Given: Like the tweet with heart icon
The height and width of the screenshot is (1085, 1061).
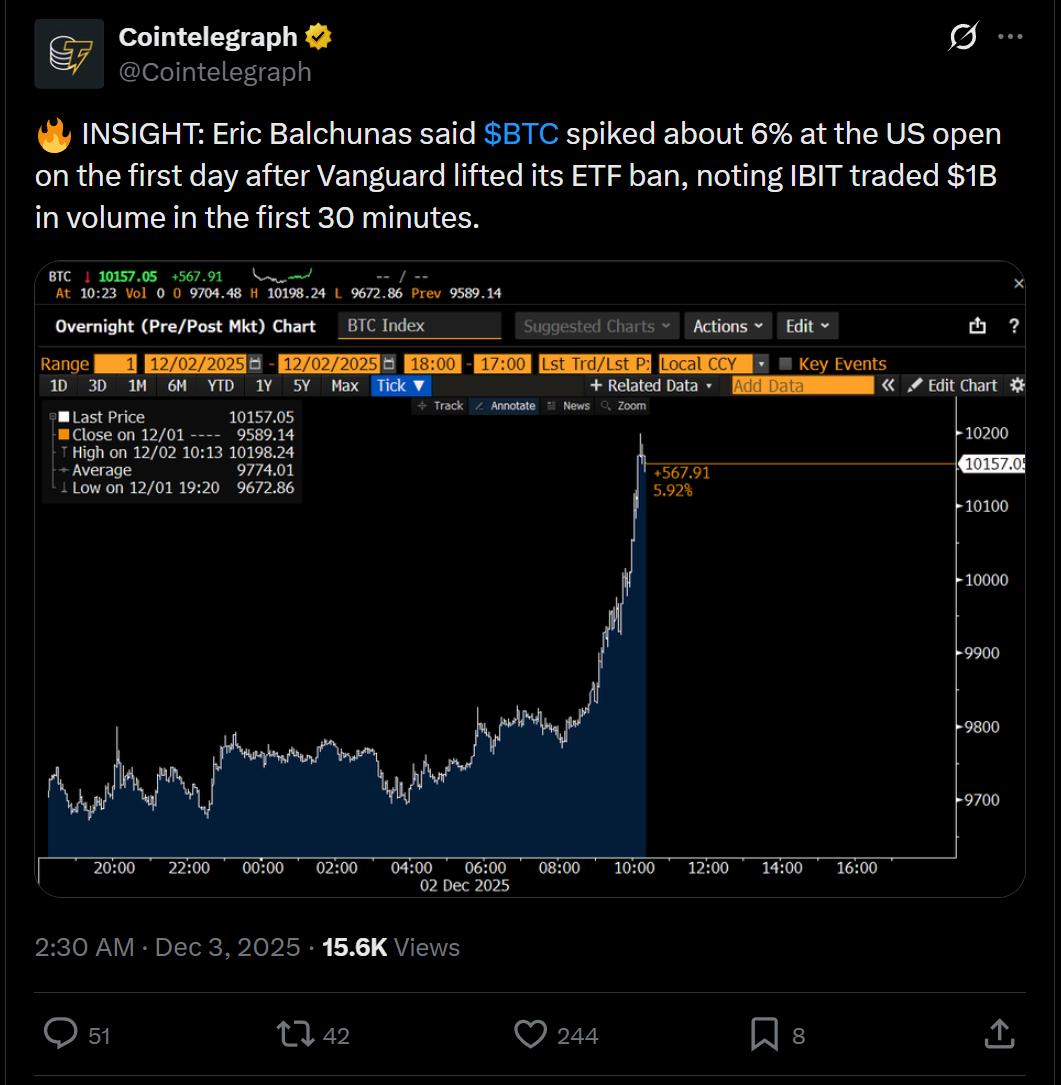Looking at the screenshot, I should pyautogui.click(x=531, y=1034).
